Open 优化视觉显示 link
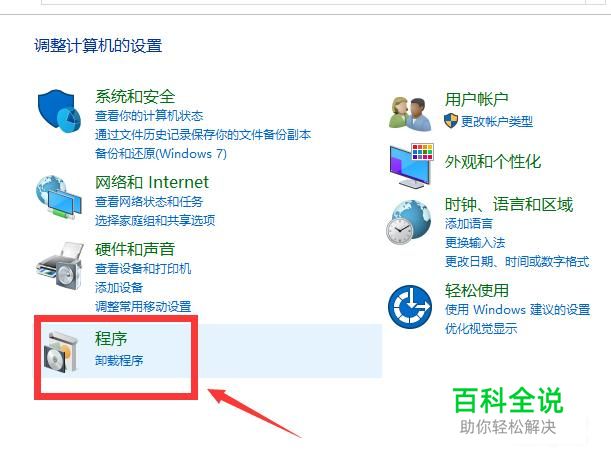 pyautogui.click(x=481, y=328)
